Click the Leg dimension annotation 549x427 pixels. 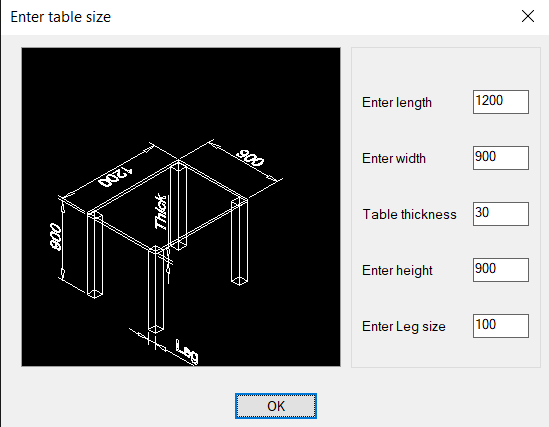pos(187,351)
